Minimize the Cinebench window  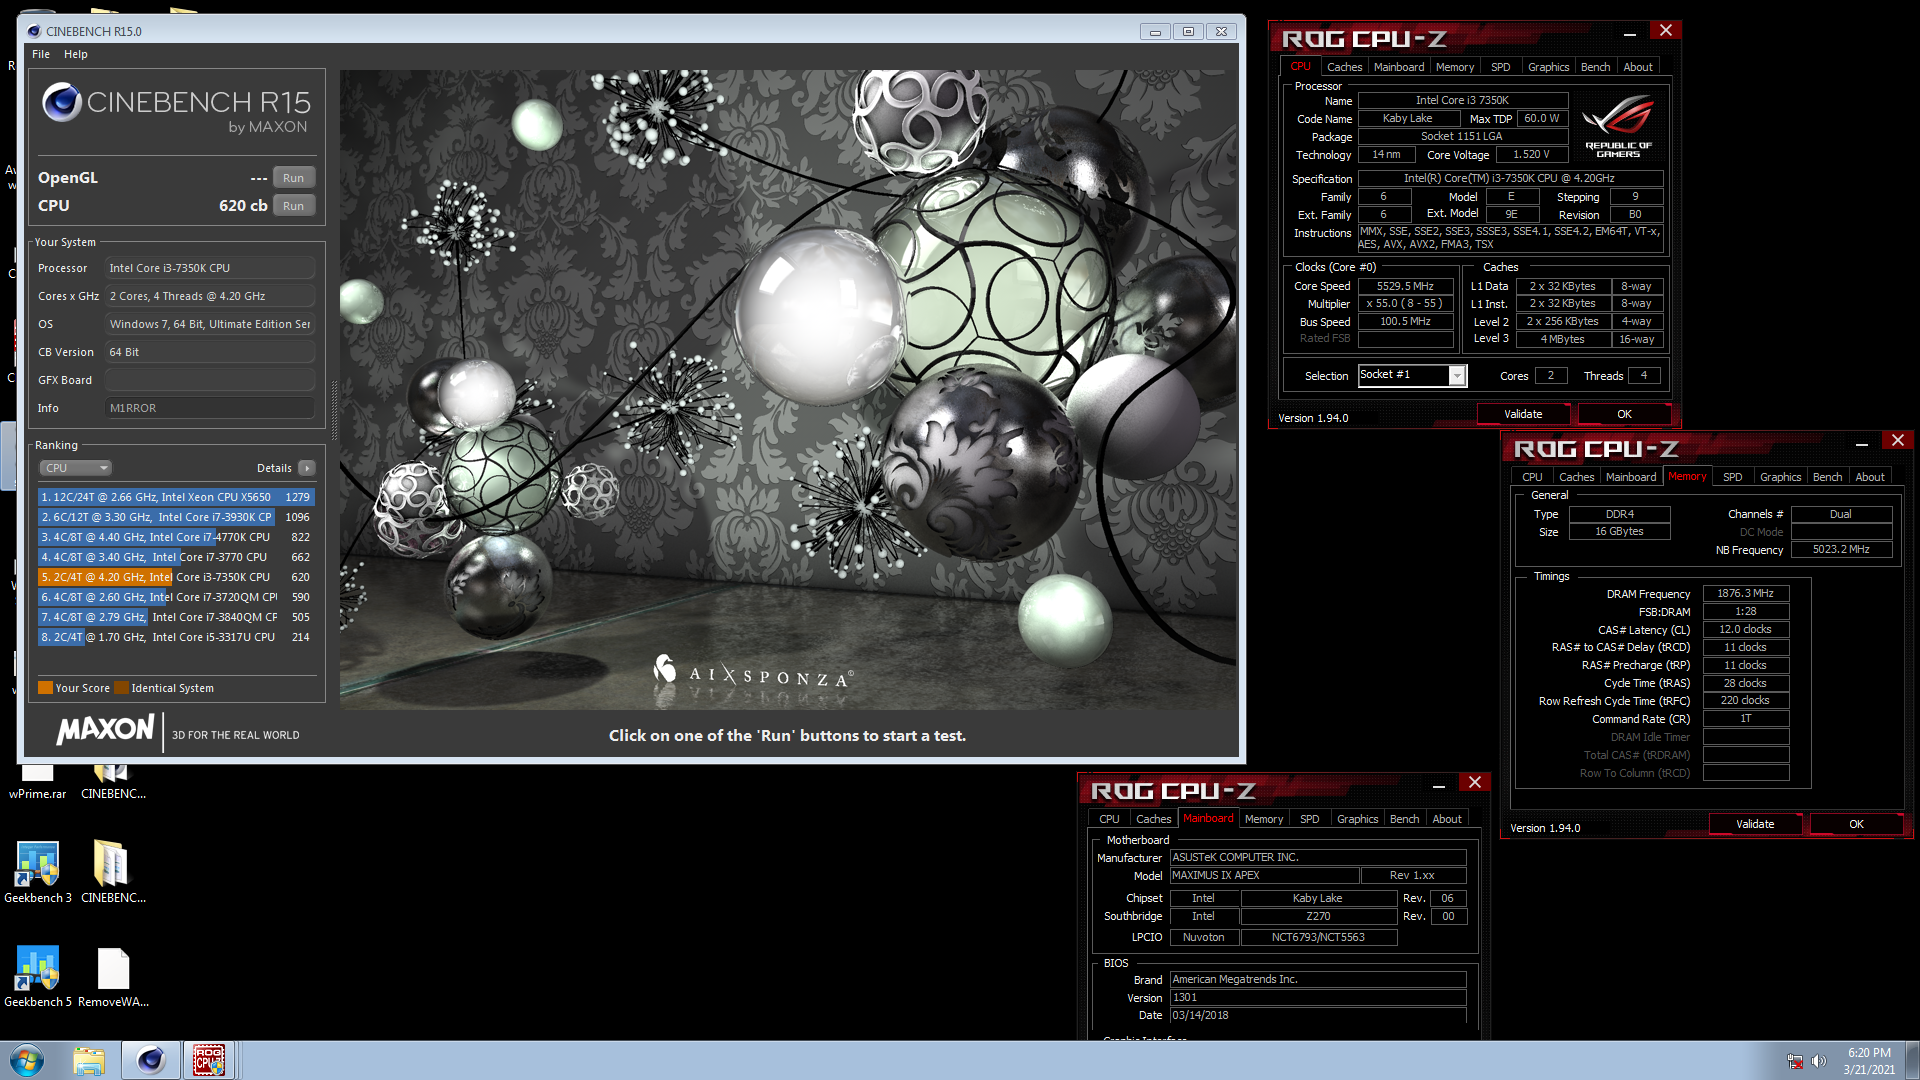click(x=1155, y=31)
